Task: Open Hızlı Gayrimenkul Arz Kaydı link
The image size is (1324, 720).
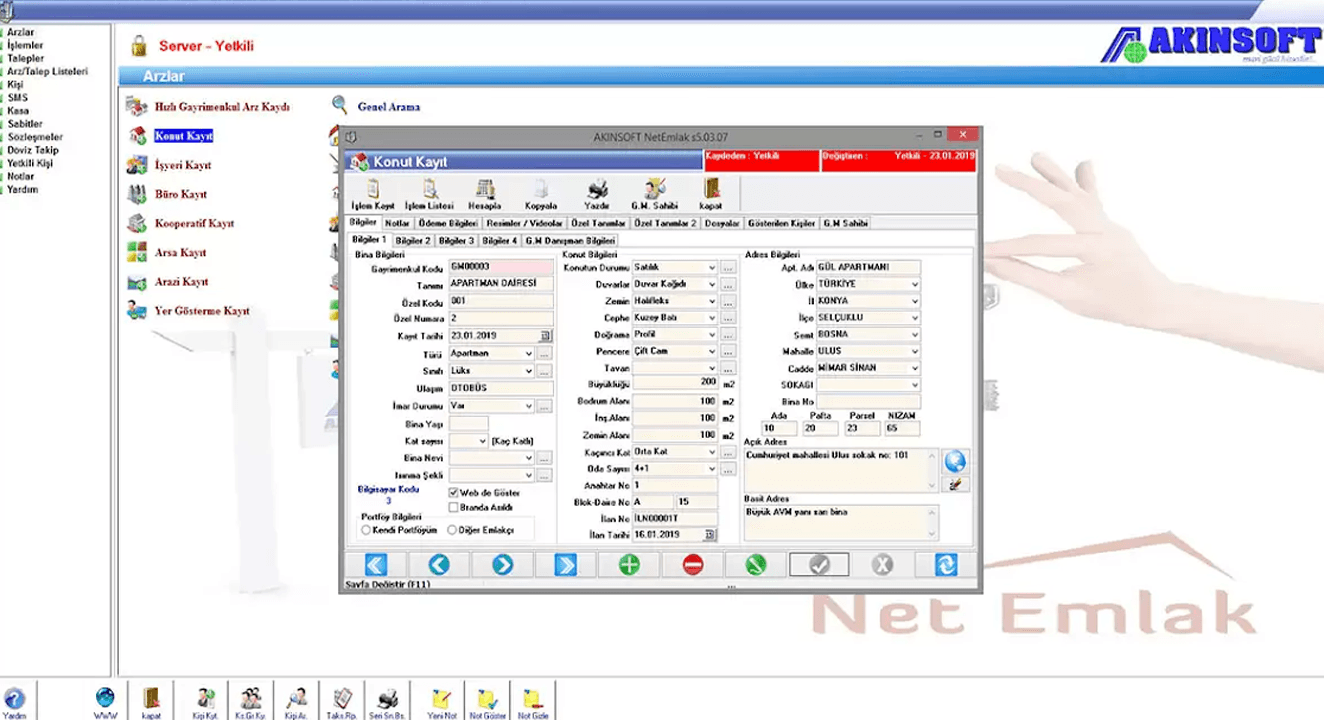Action: click(x=222, y=107)
